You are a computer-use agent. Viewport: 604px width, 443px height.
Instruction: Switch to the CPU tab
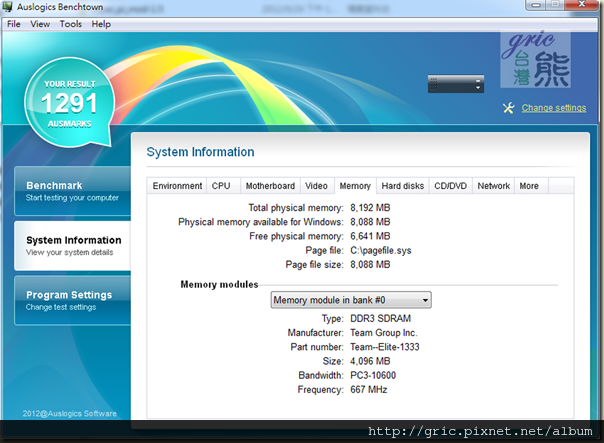(223, 186)
